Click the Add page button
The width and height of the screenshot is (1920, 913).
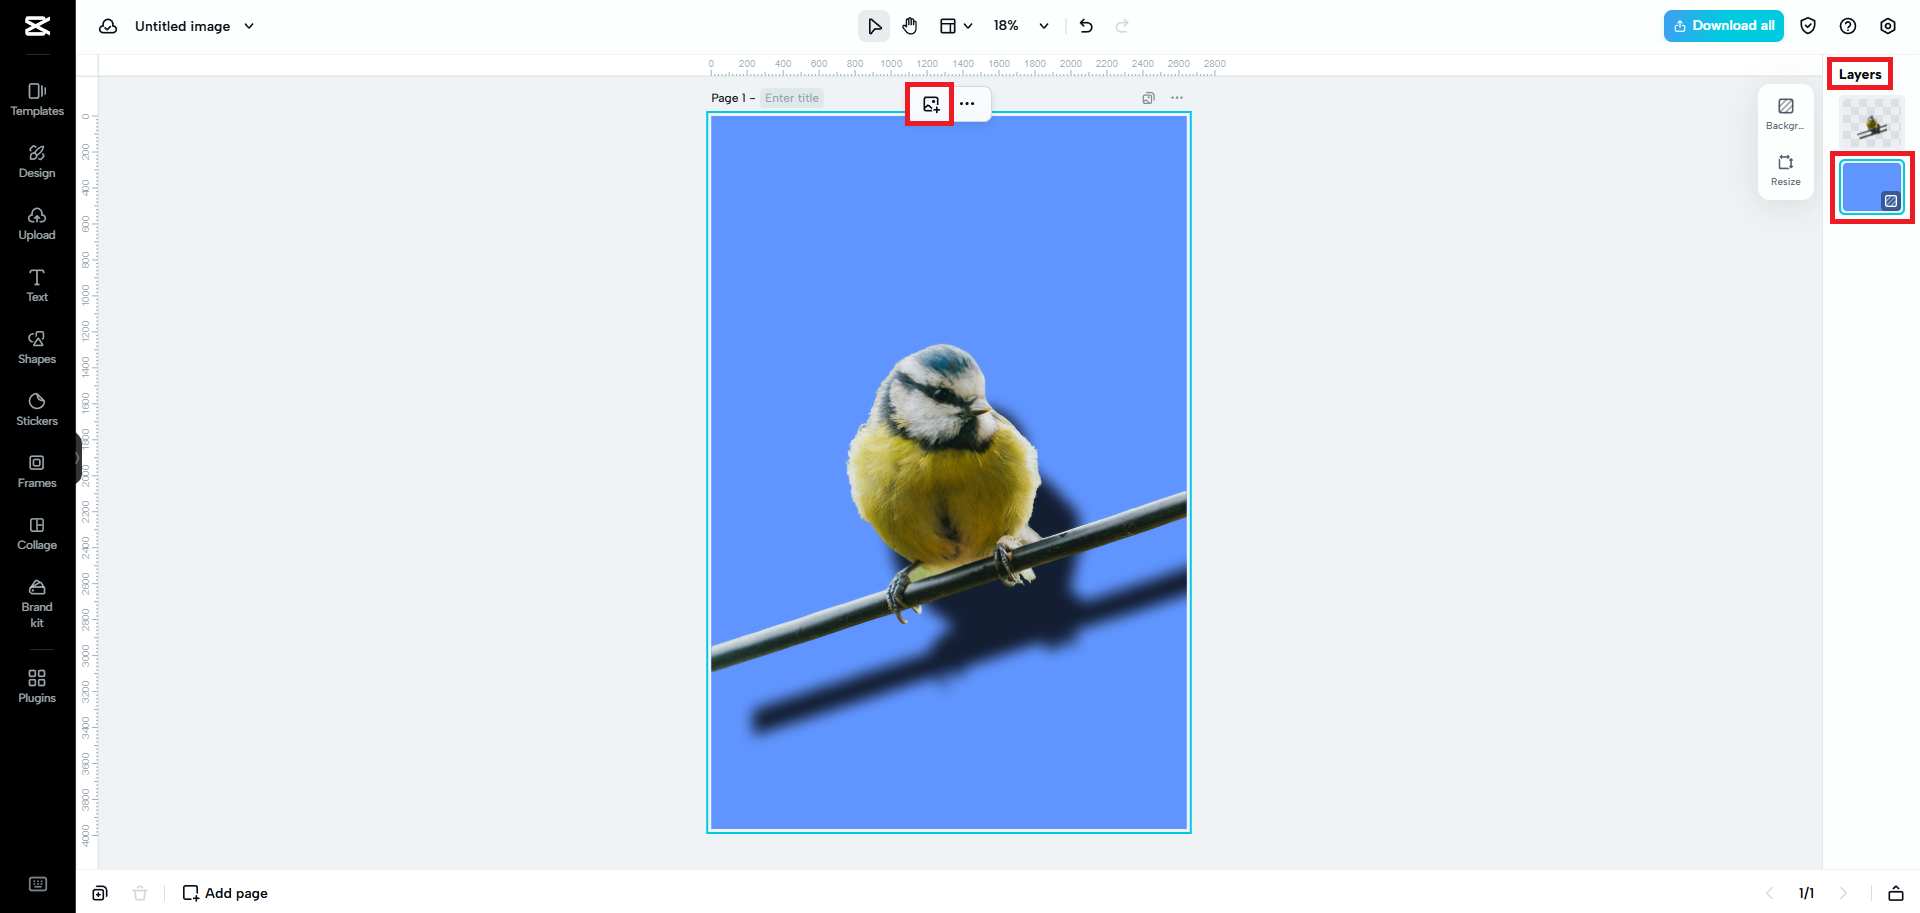tap(225, 893)
